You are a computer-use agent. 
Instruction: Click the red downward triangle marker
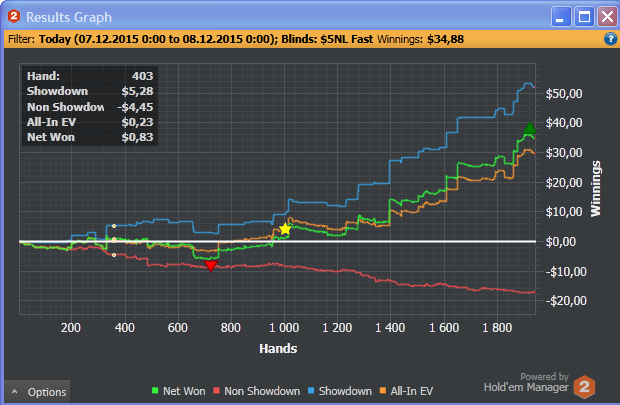point(211,265)
